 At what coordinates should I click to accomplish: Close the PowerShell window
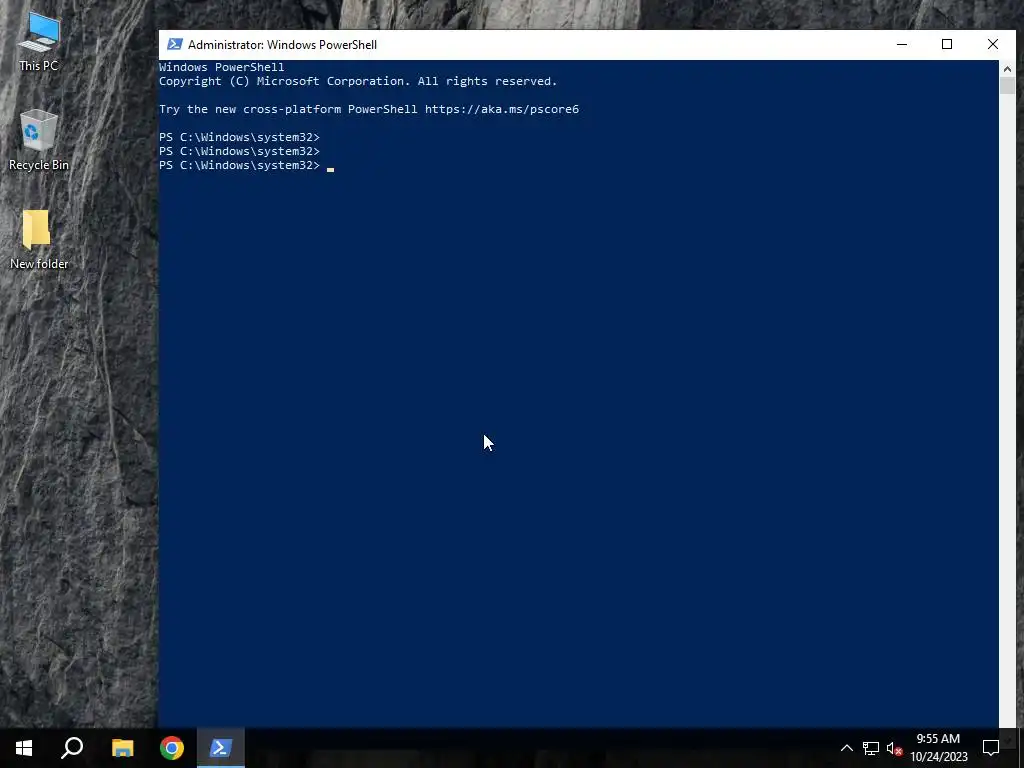click(993, 44)
